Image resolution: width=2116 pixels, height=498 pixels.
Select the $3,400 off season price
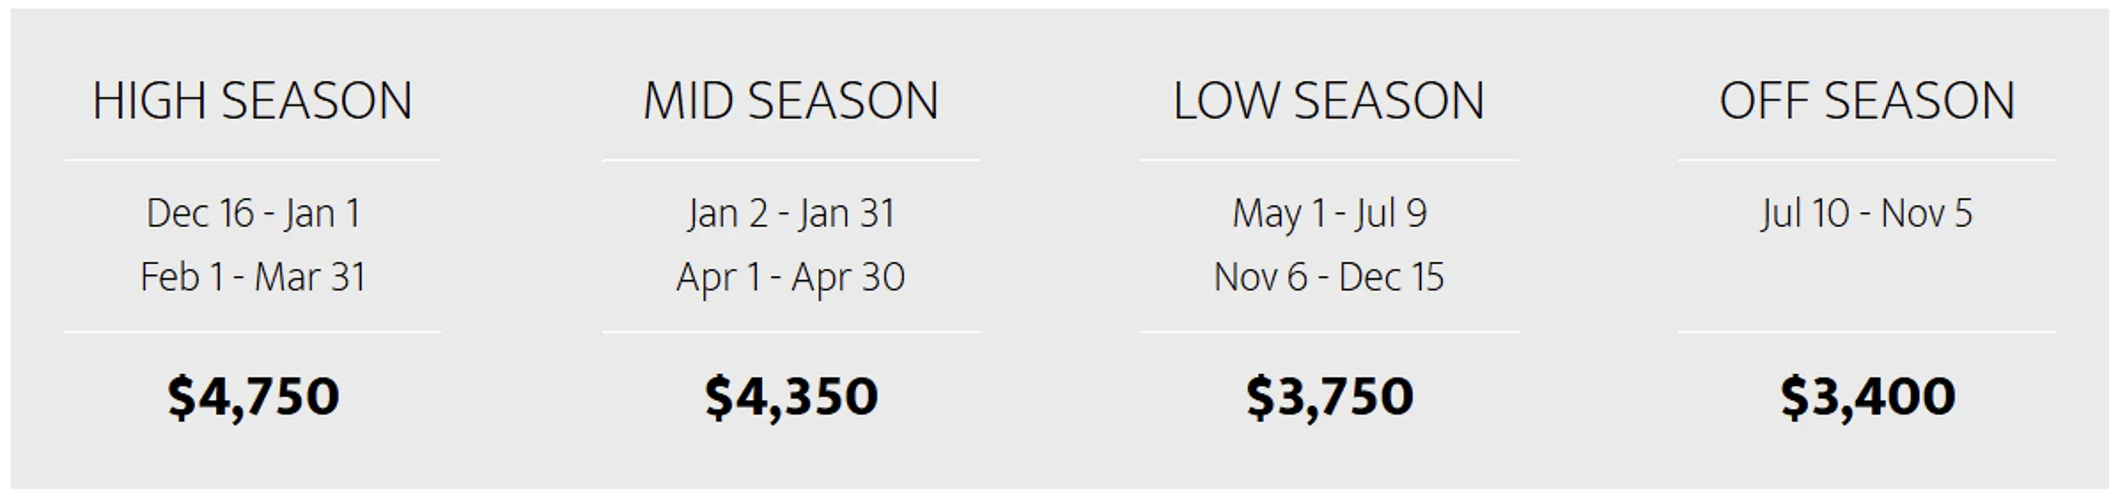(x=1866, y=396)
